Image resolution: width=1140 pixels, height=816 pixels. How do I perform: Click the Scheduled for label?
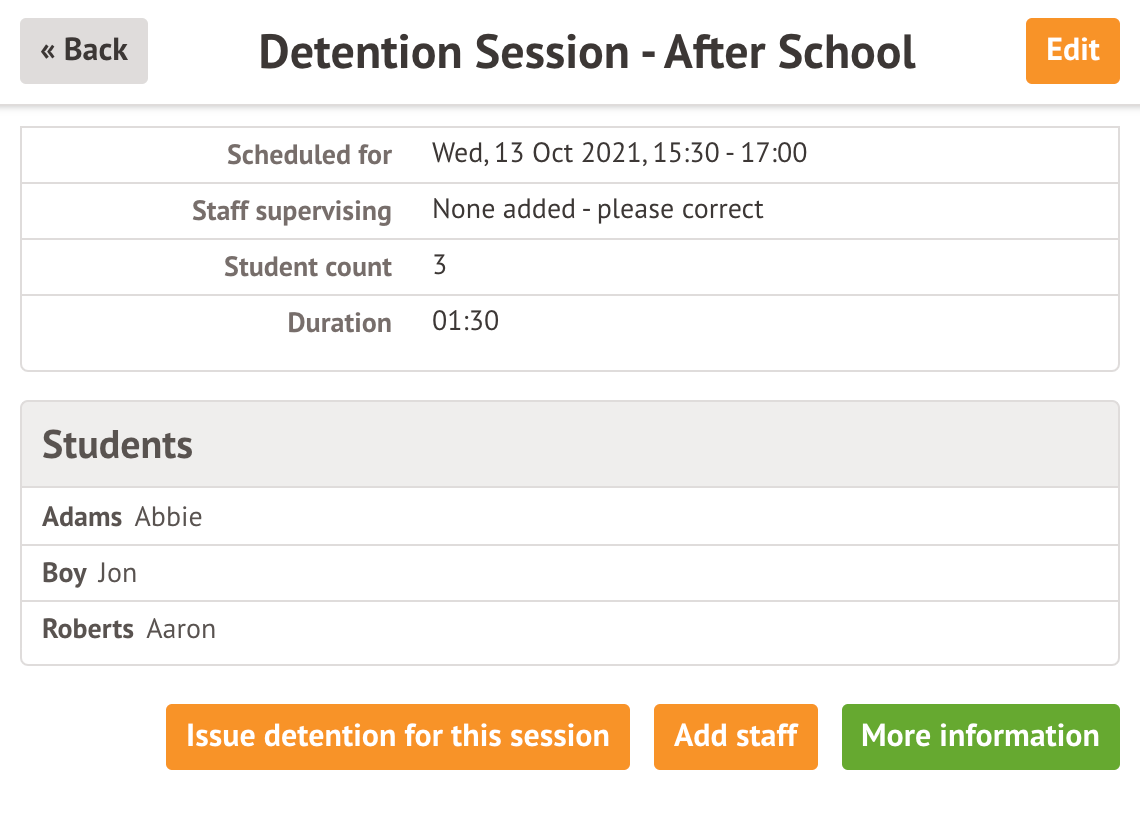click(309, 155)
